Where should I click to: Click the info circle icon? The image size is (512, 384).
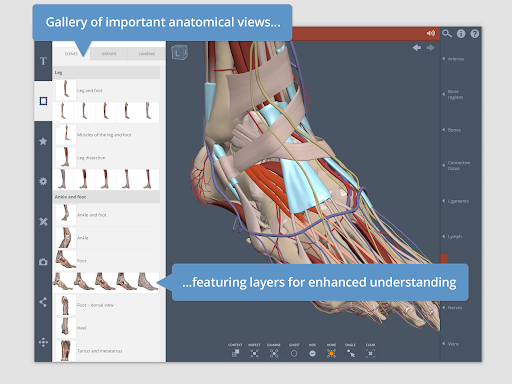click(461, 33)
